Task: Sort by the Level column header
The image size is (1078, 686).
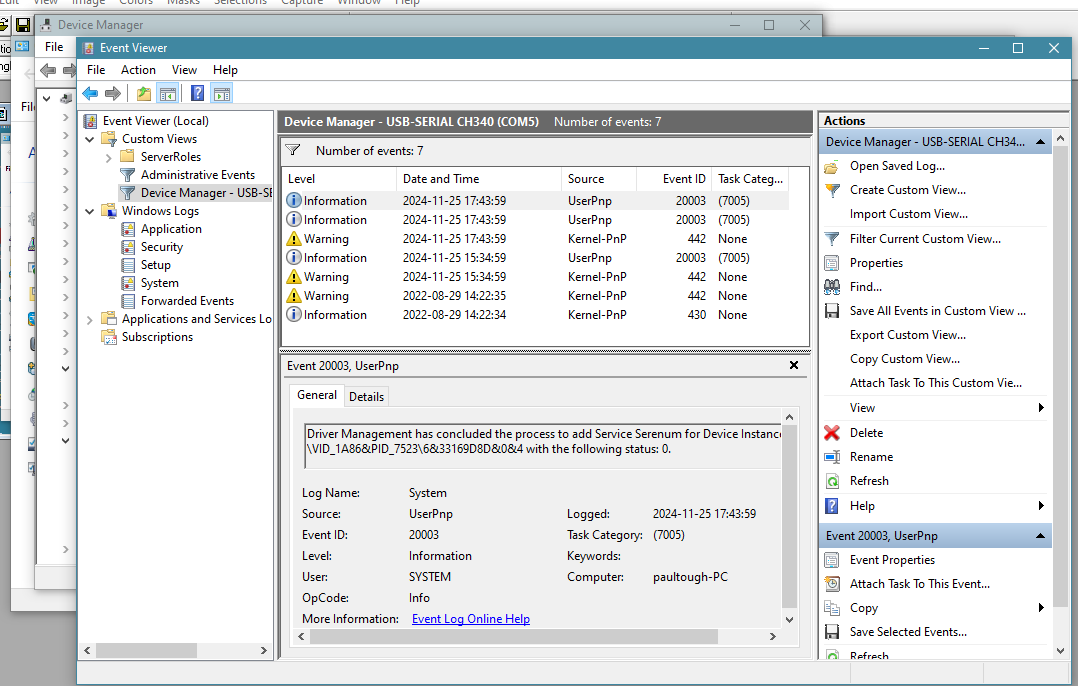Action: pyautogui.click(x=339, y=179)
